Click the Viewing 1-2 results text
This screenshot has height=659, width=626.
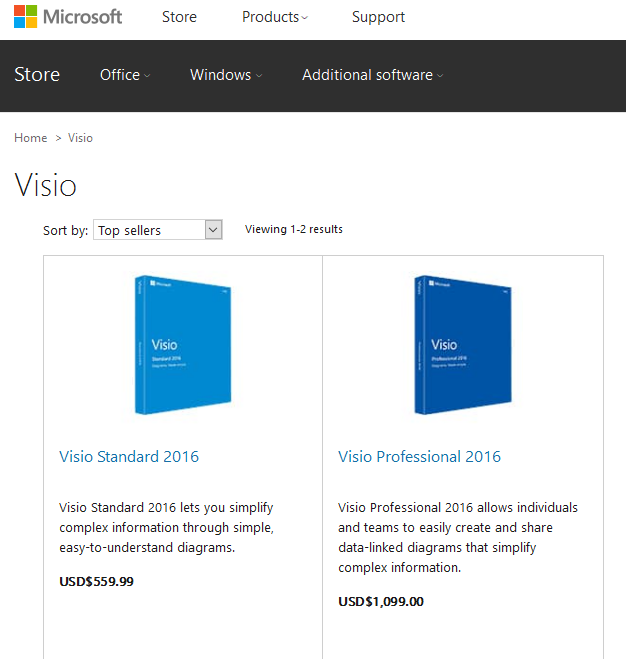pyautogui.click(x=294, y=229)
